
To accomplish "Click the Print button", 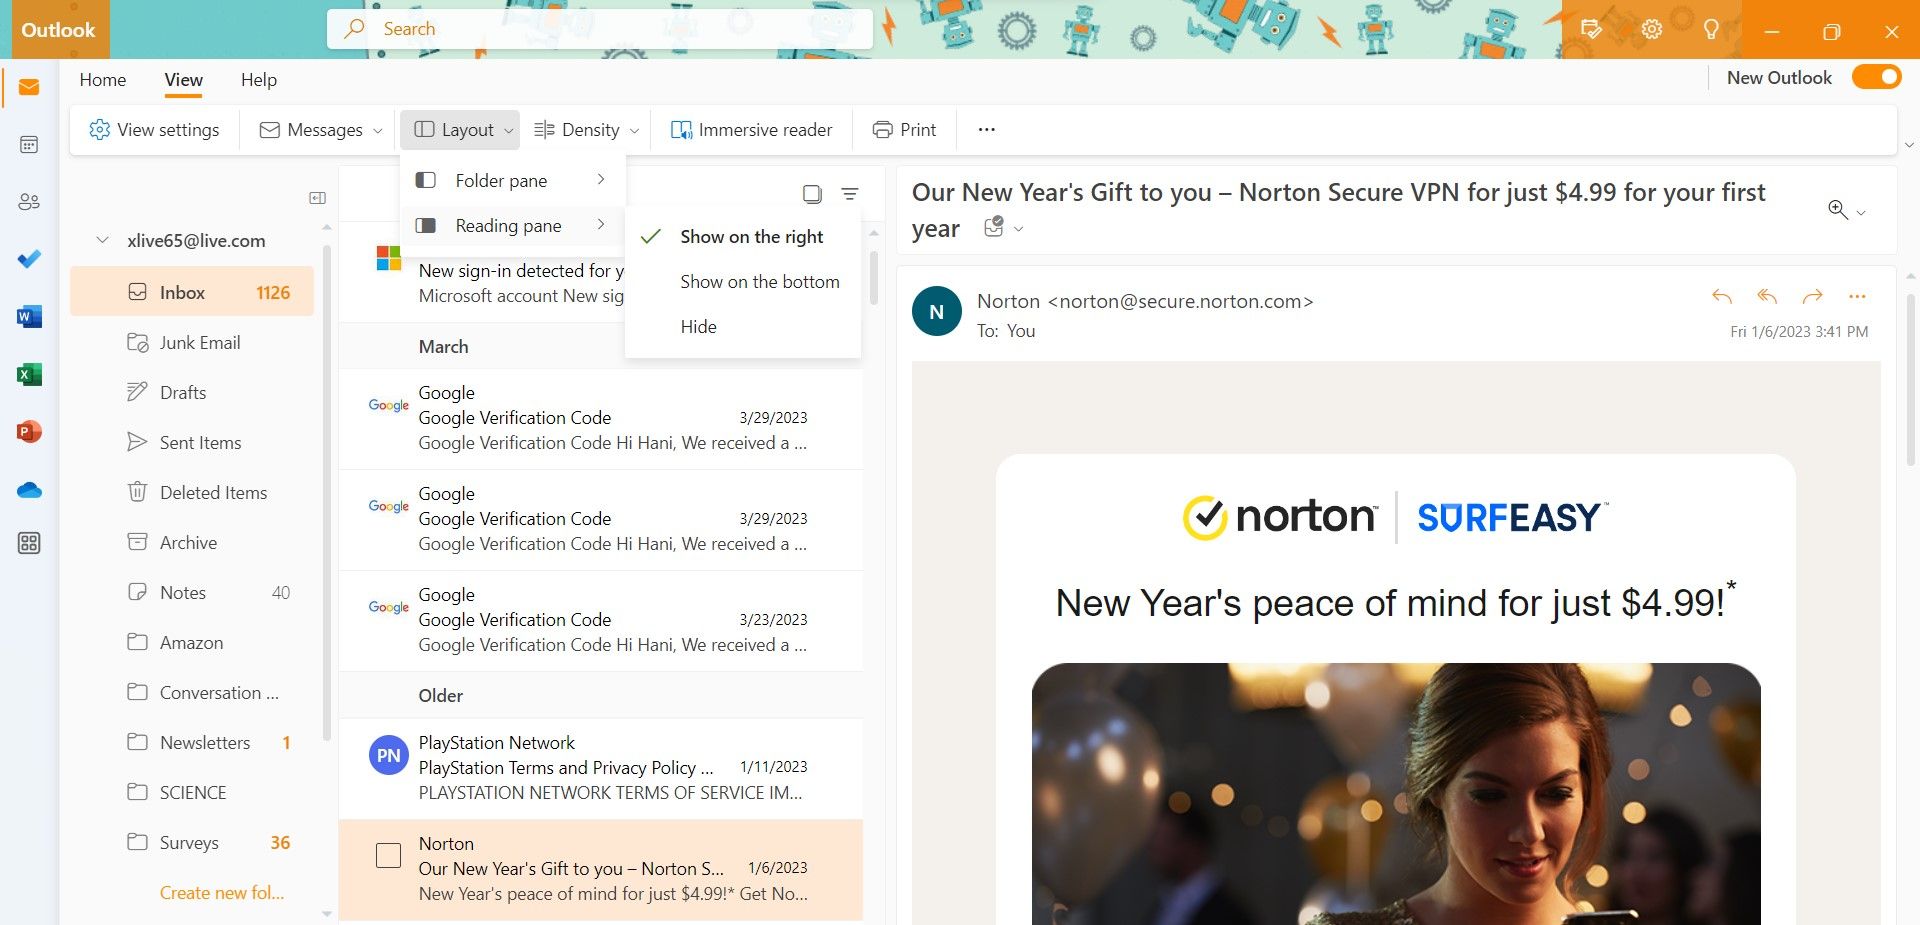I will (905, 130).
